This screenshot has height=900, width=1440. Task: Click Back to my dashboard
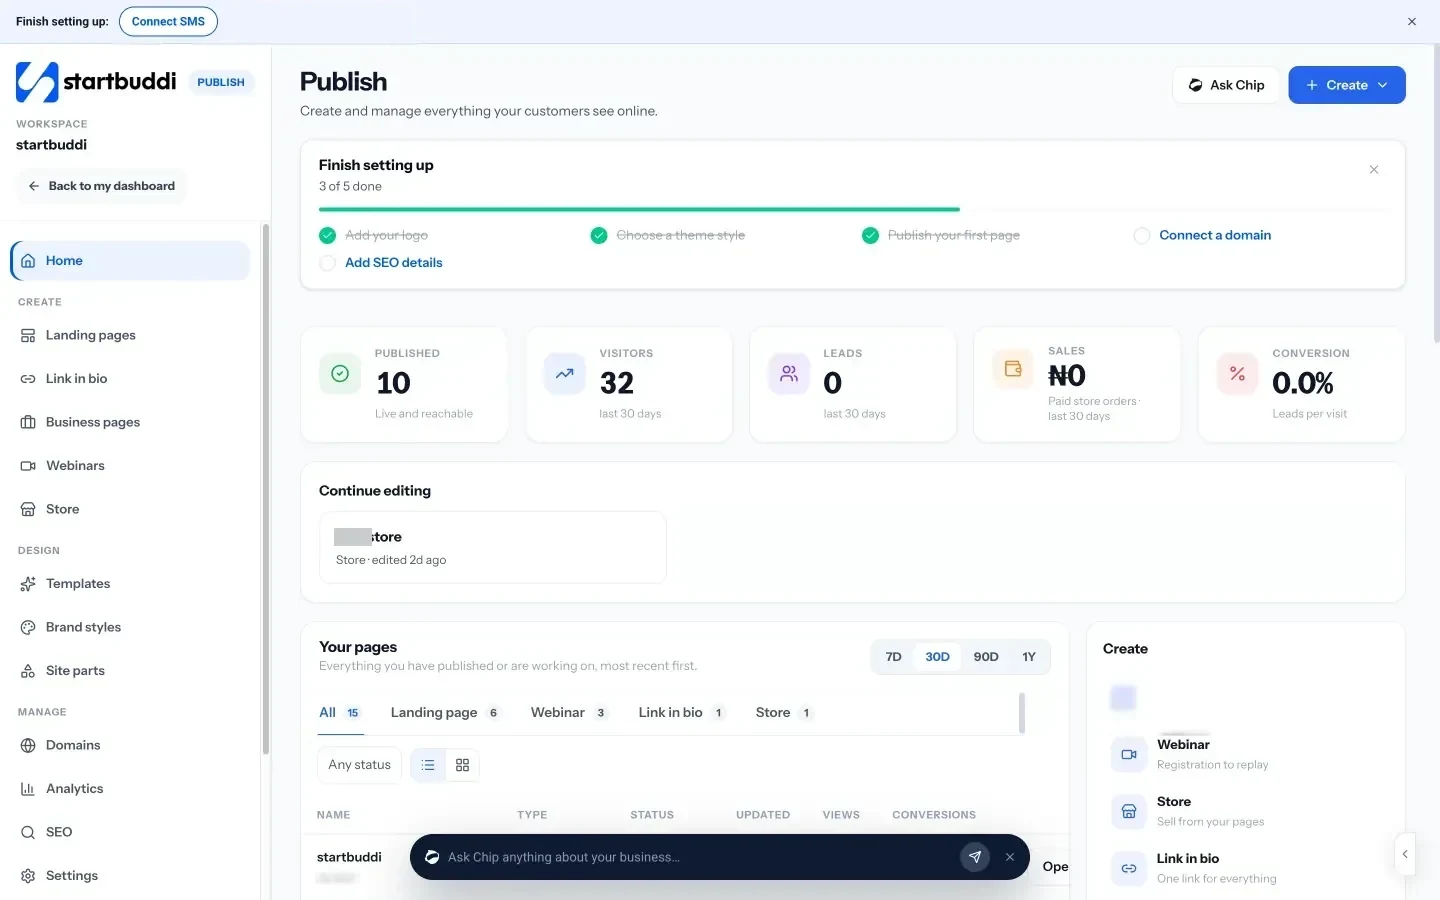101,186
